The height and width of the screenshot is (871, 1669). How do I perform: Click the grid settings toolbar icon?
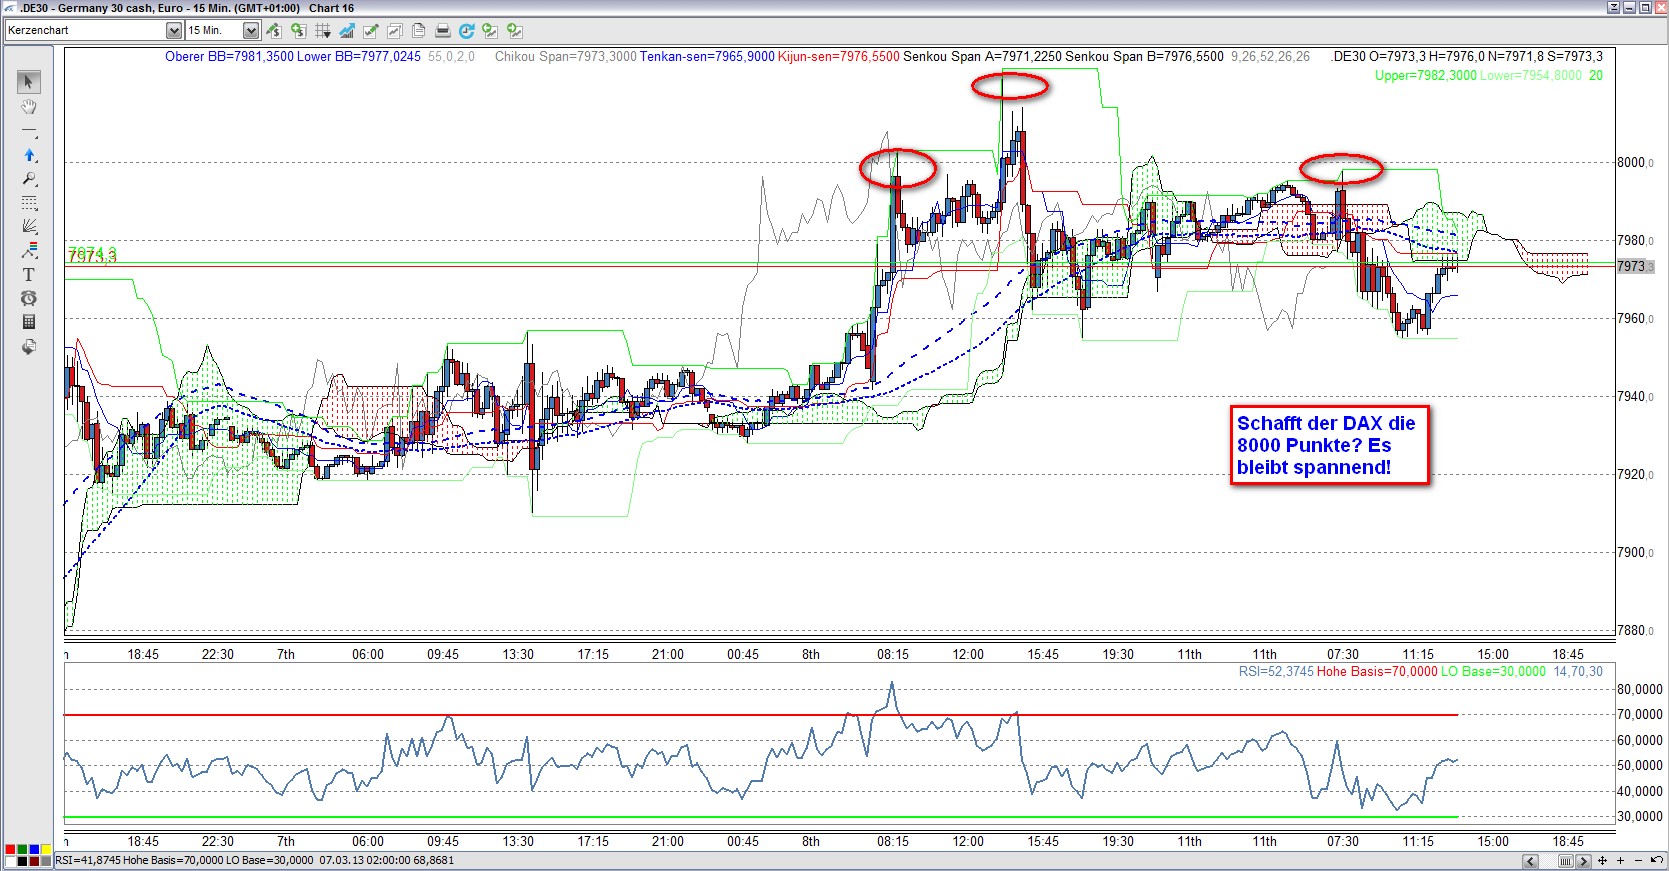[322, 31]
